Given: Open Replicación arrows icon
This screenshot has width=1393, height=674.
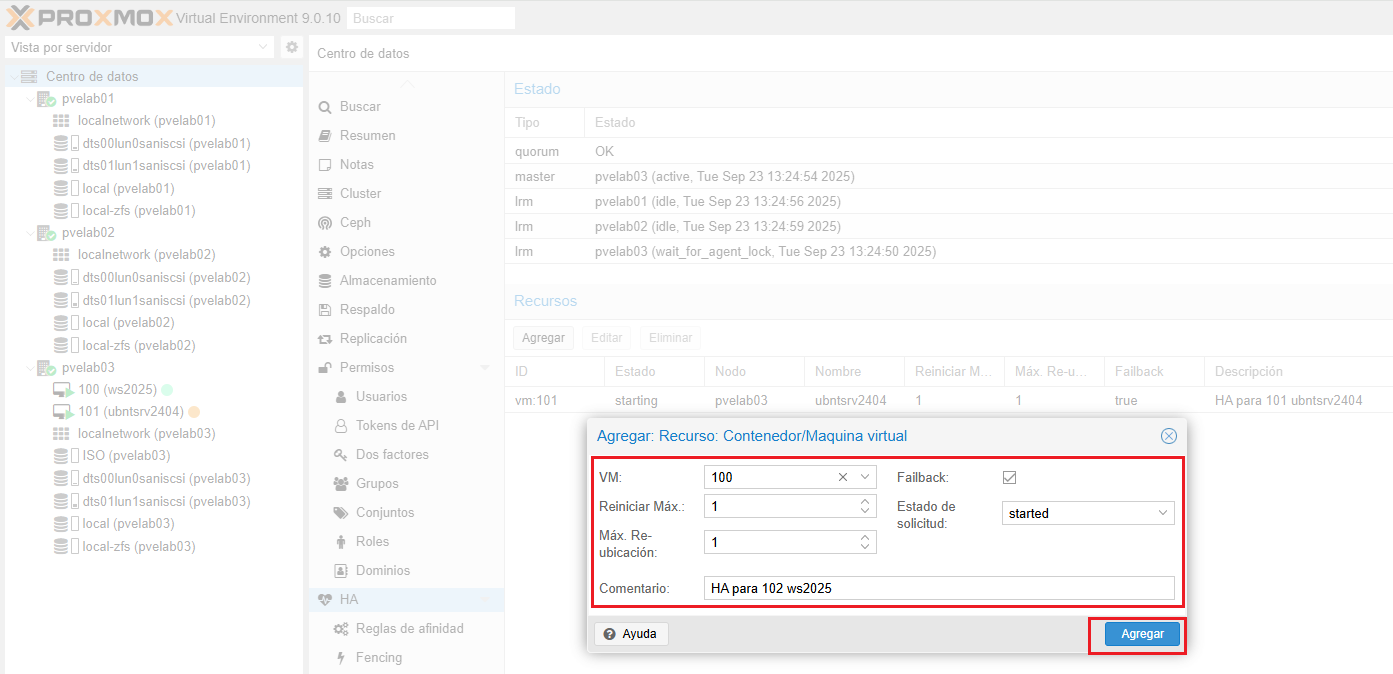Looking at the screenshot, I should tap(324, 339).
